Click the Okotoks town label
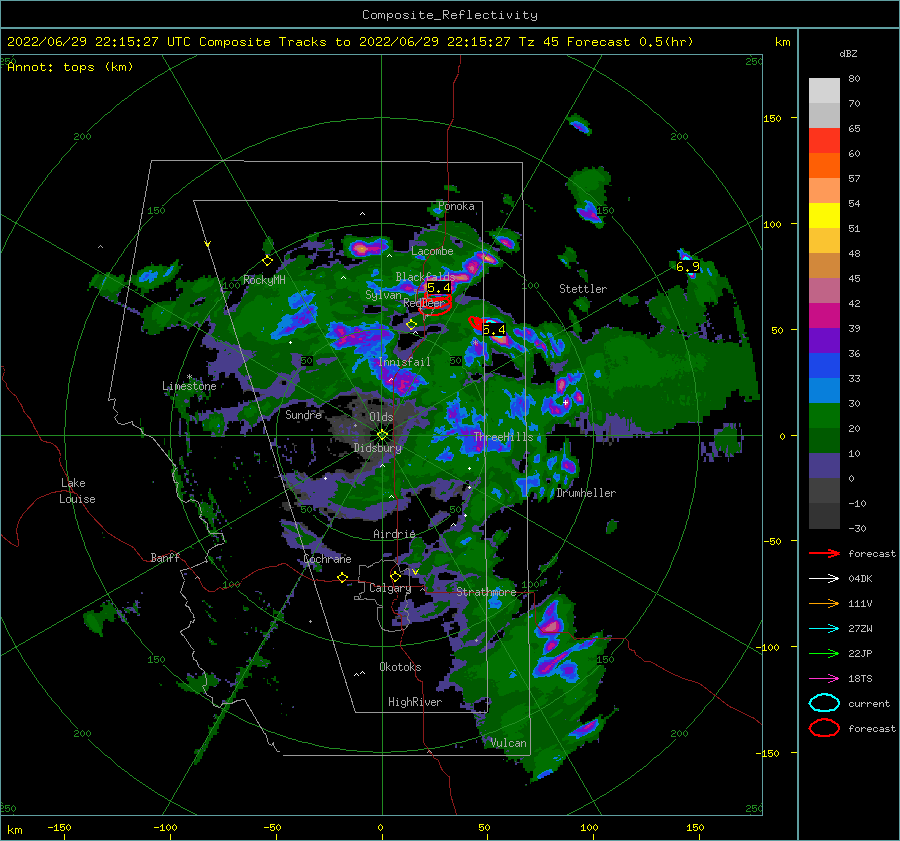The image size is (900, 841). (400, 667)
